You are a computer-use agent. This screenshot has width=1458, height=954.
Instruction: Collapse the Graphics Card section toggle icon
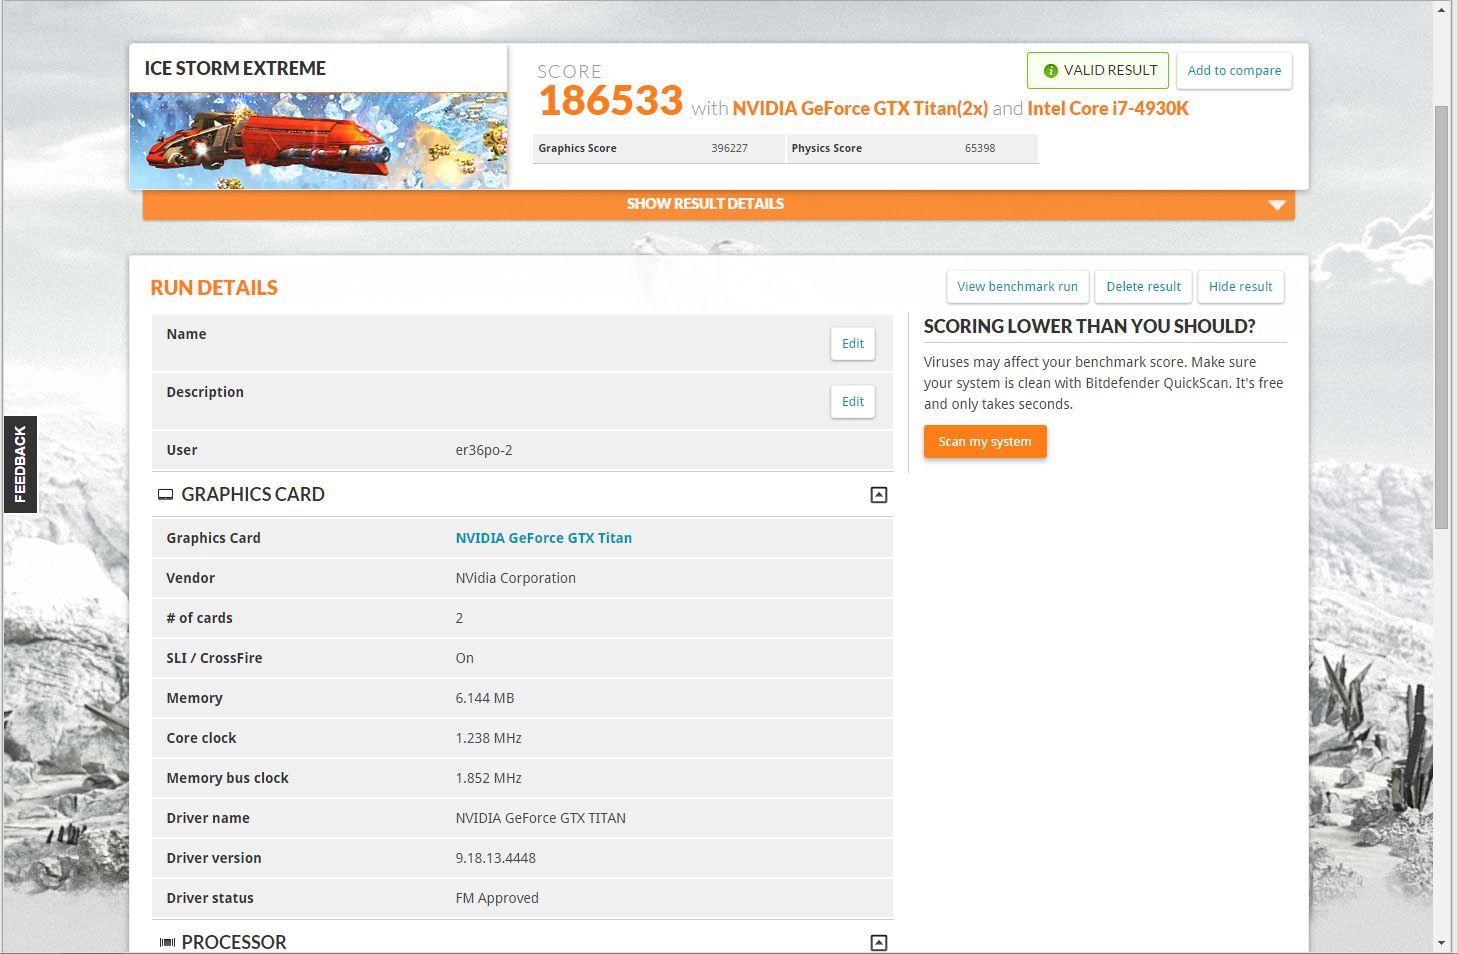pyautogui.click(x=879, y=495)
